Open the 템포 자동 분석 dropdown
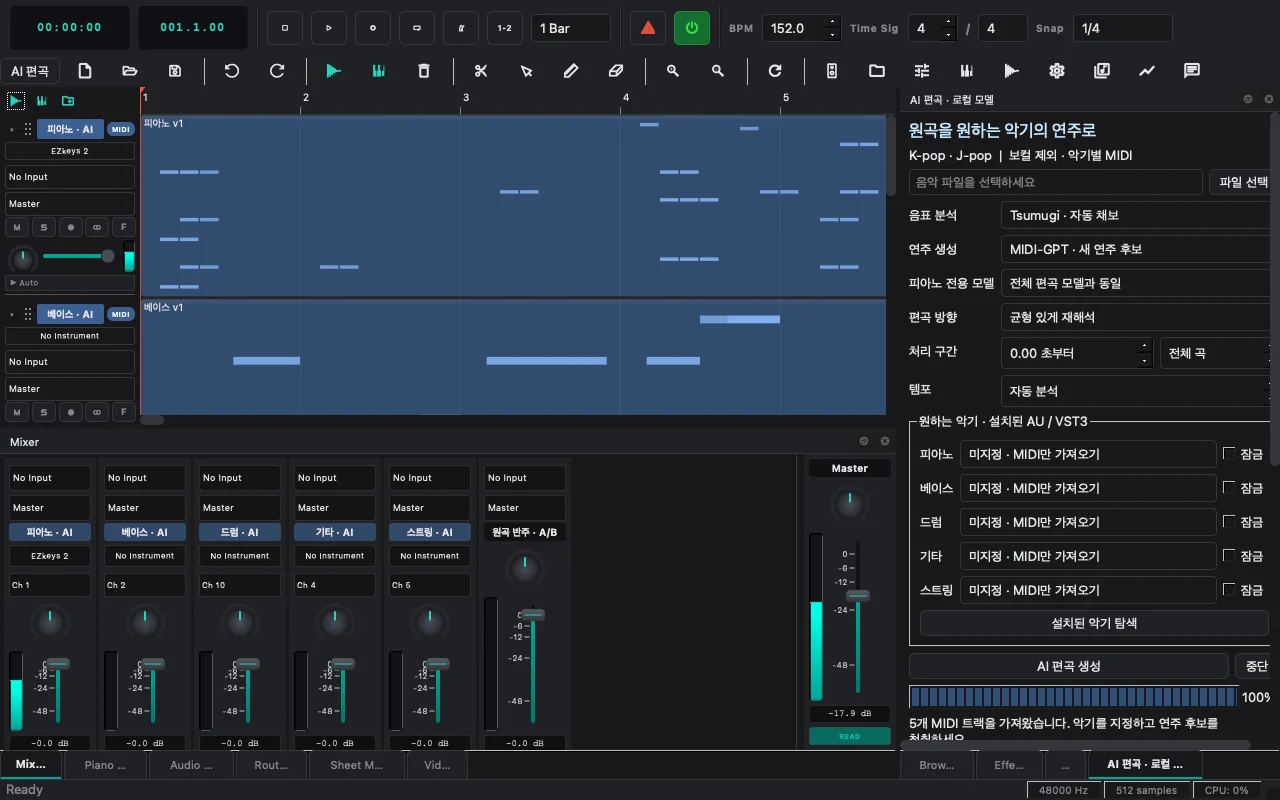The image size is (1280, 800). (x=1135, y=391)
